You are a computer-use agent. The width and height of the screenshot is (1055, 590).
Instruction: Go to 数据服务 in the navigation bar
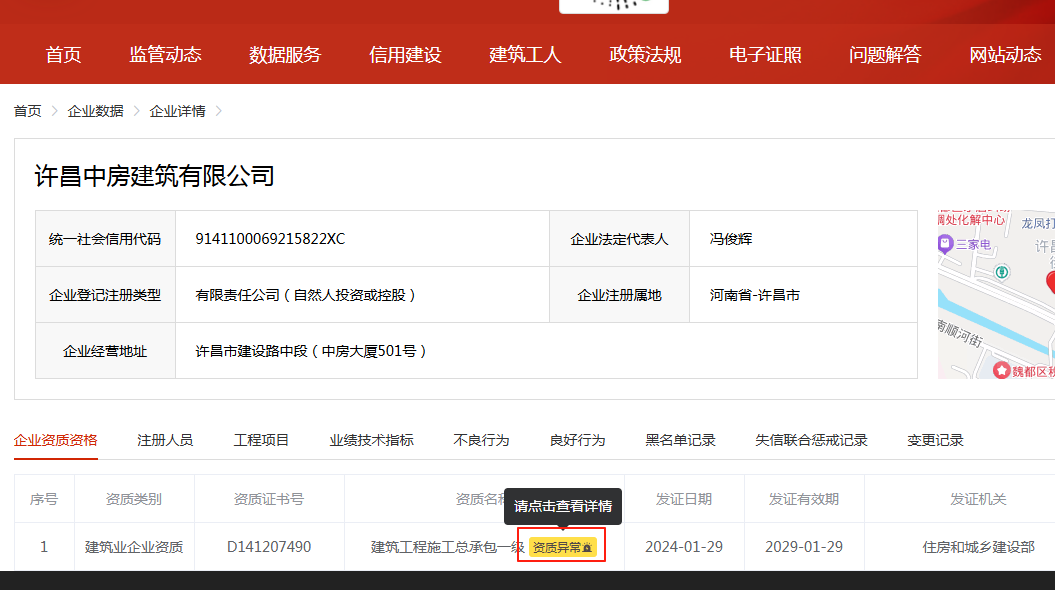coord(285,55)
